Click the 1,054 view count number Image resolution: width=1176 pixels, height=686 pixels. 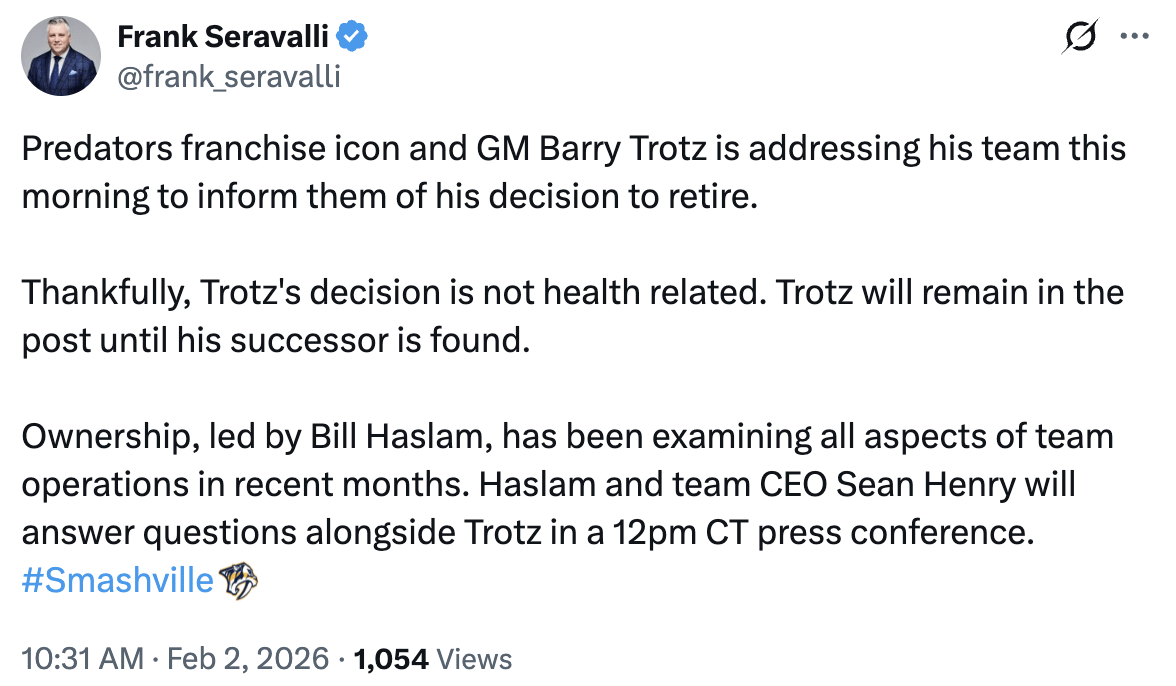point(391,659)
